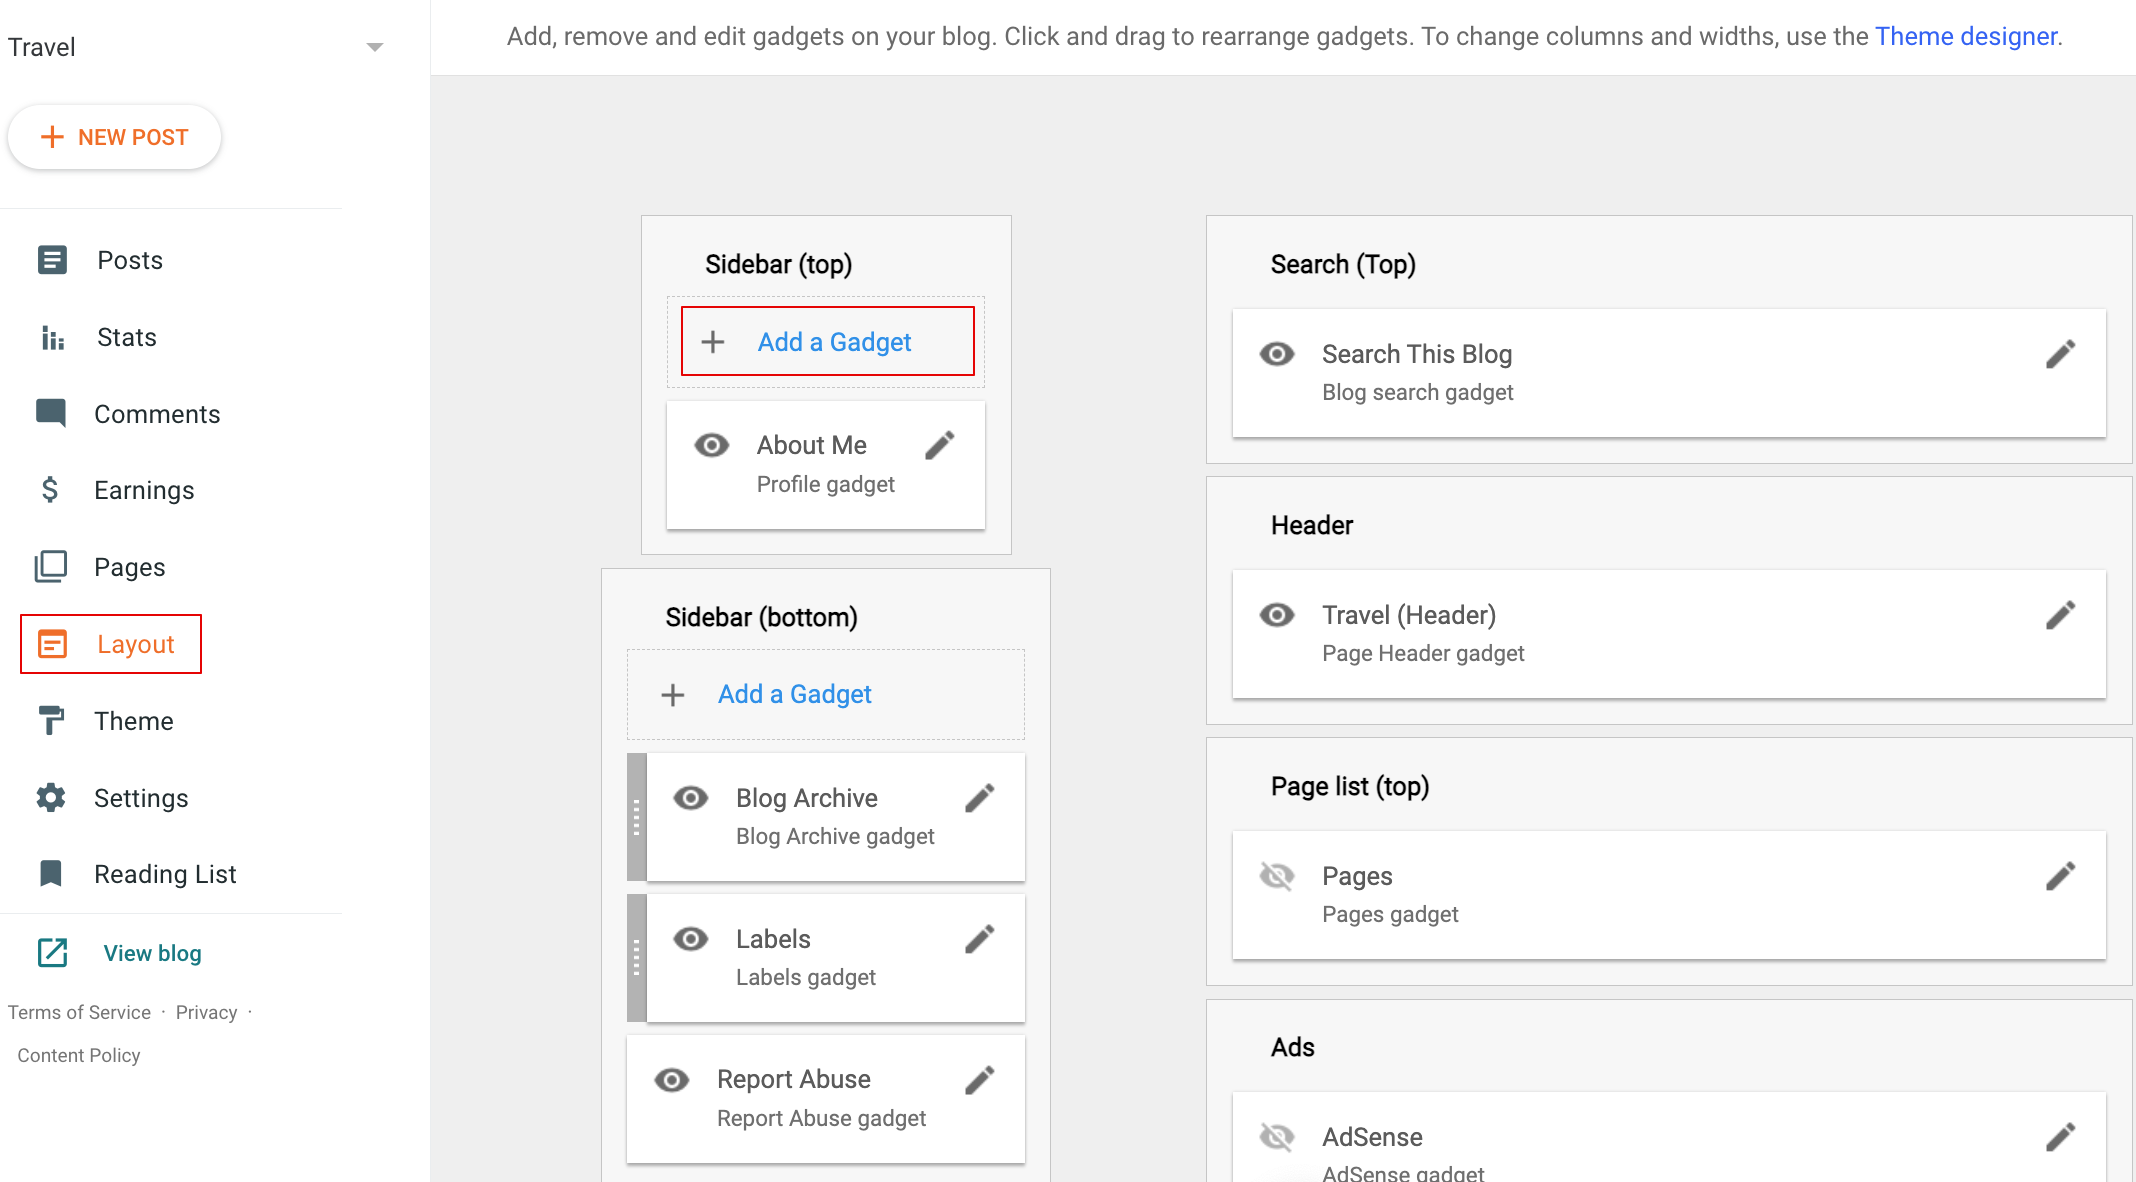This screenshot has width=2136, height=1182.
Task: Edit the Blog Archive gadget
Action: coord(980,798)
